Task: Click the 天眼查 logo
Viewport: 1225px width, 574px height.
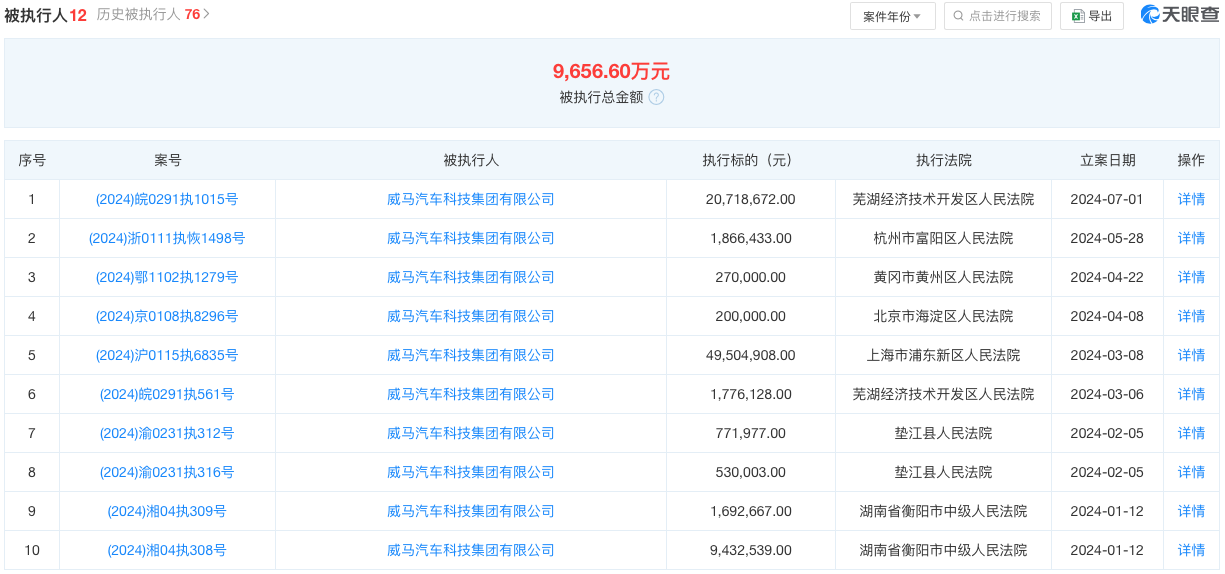Action: point(1179,15)
